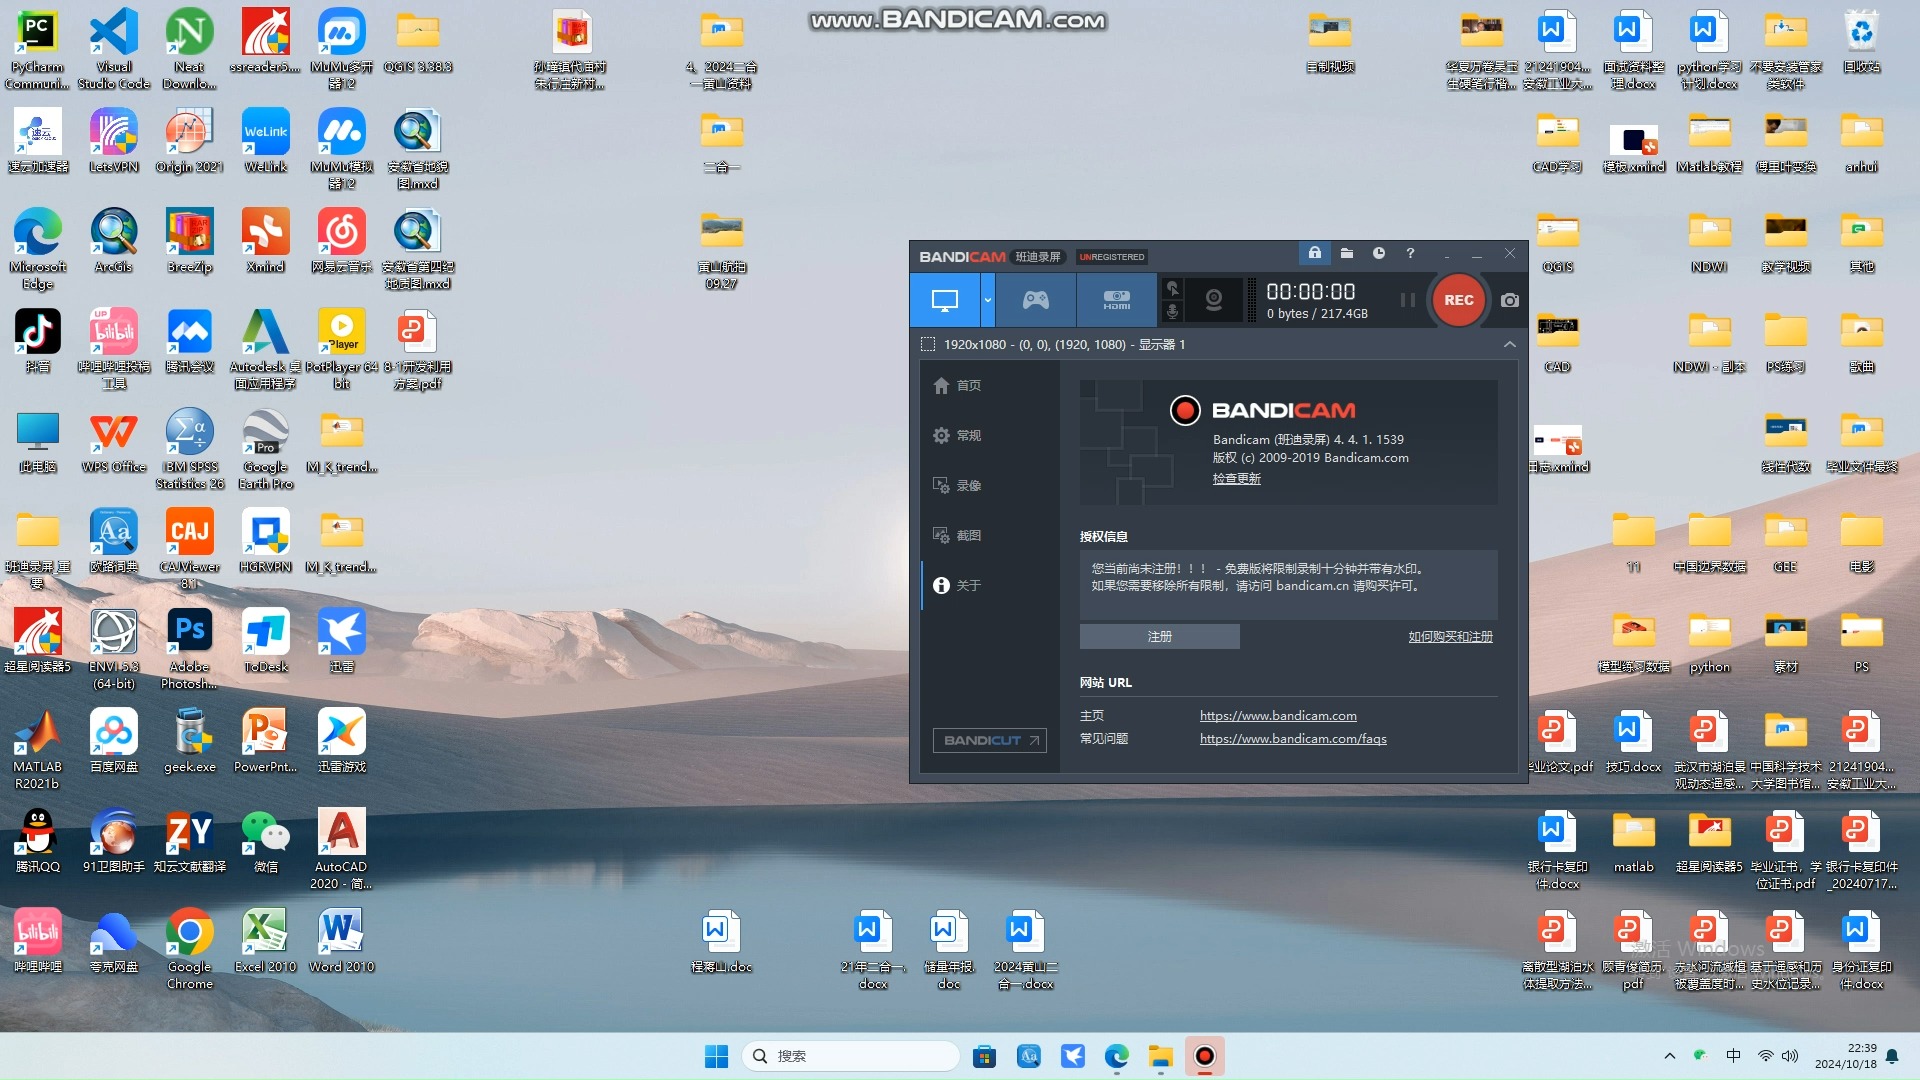
Task: Select the 腾讯QQ desktop icon
Action: coord(37,840)
